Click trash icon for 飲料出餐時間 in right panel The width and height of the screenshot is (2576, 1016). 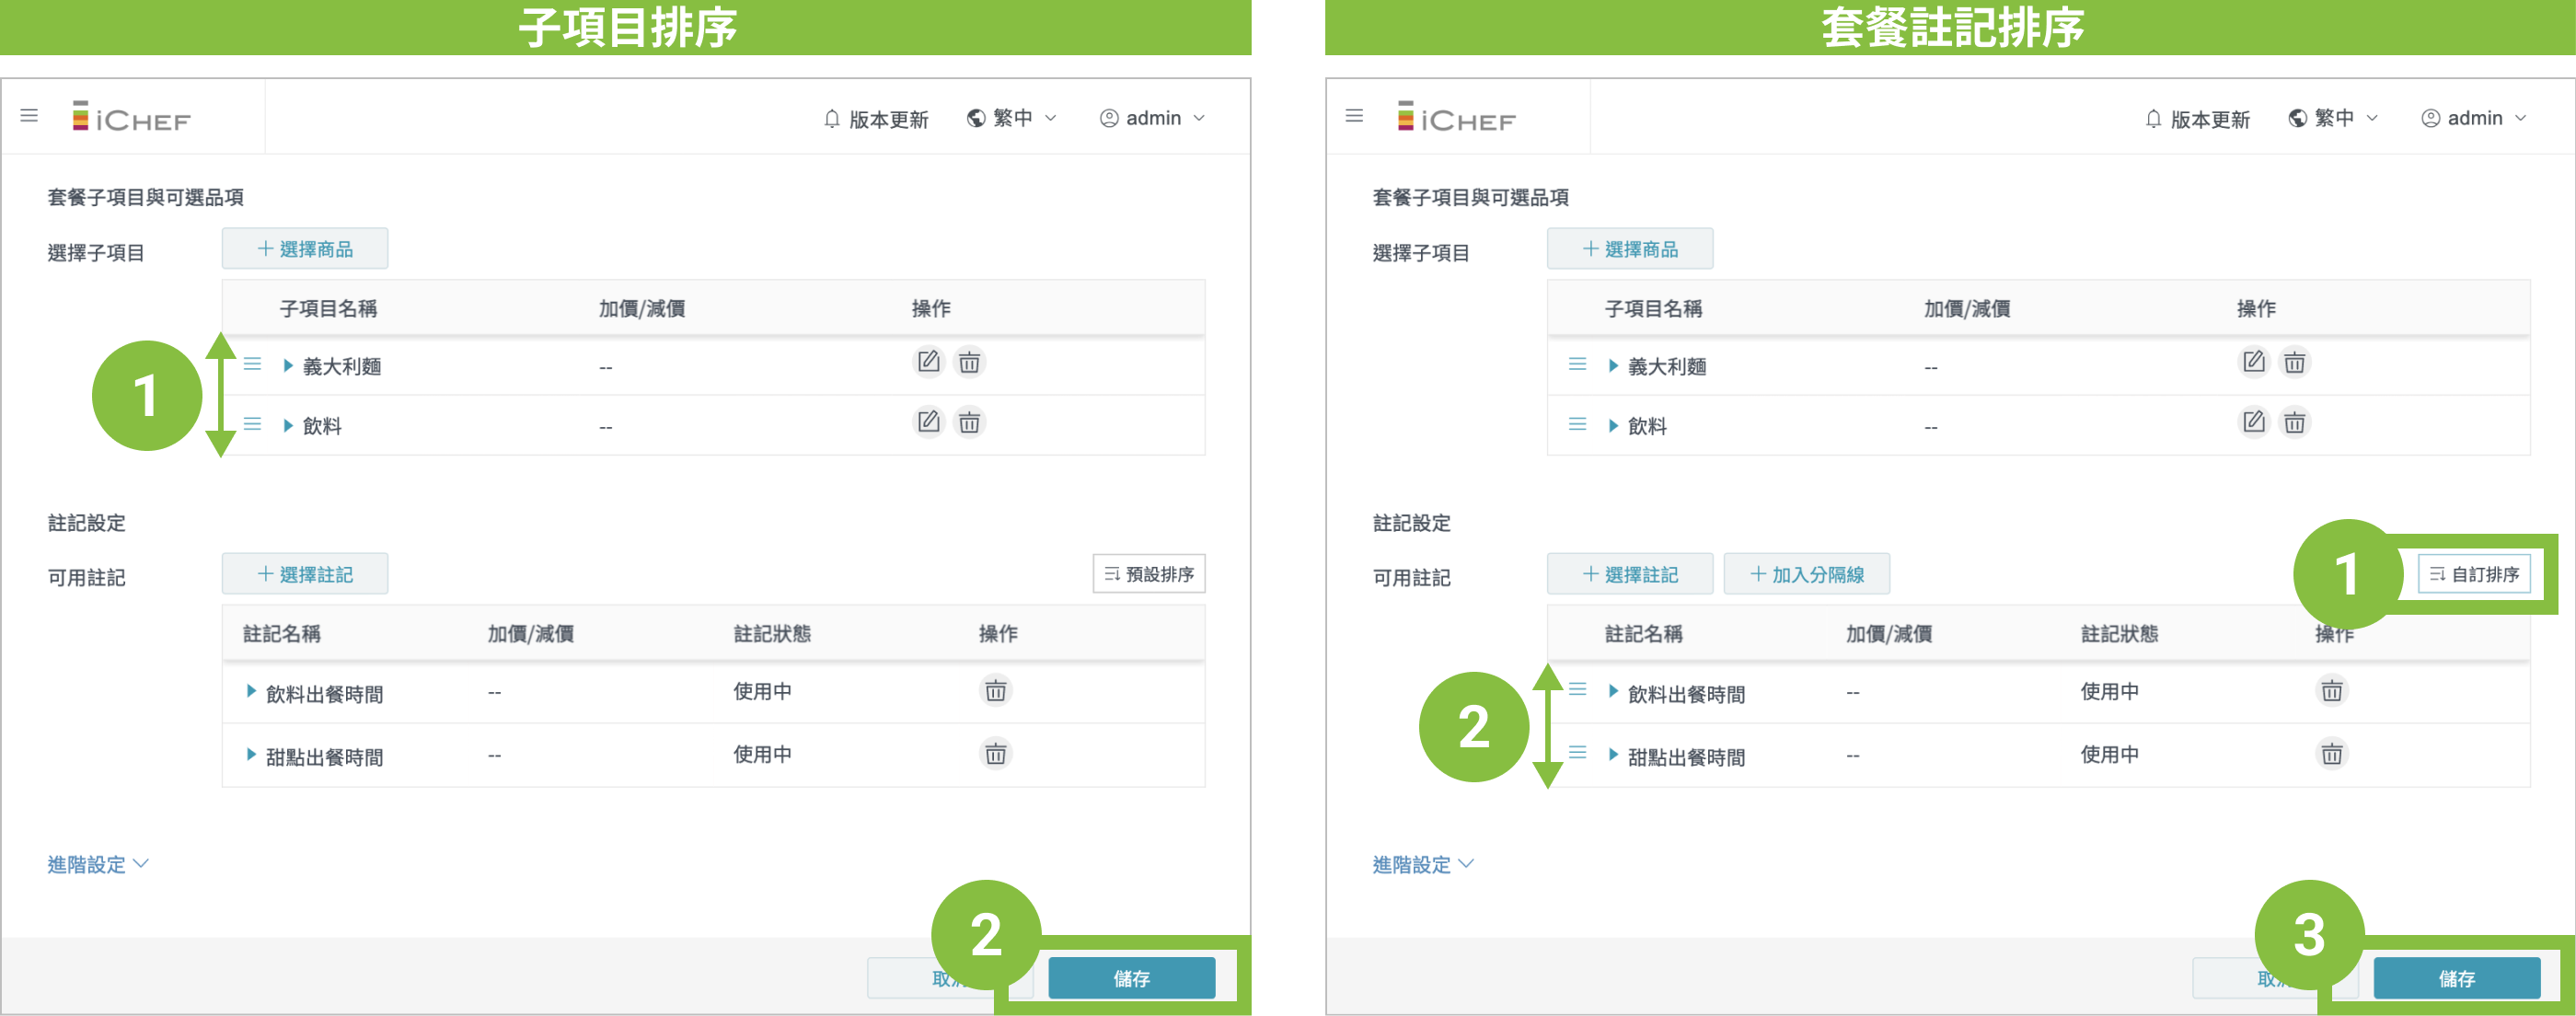[2331, 691]
